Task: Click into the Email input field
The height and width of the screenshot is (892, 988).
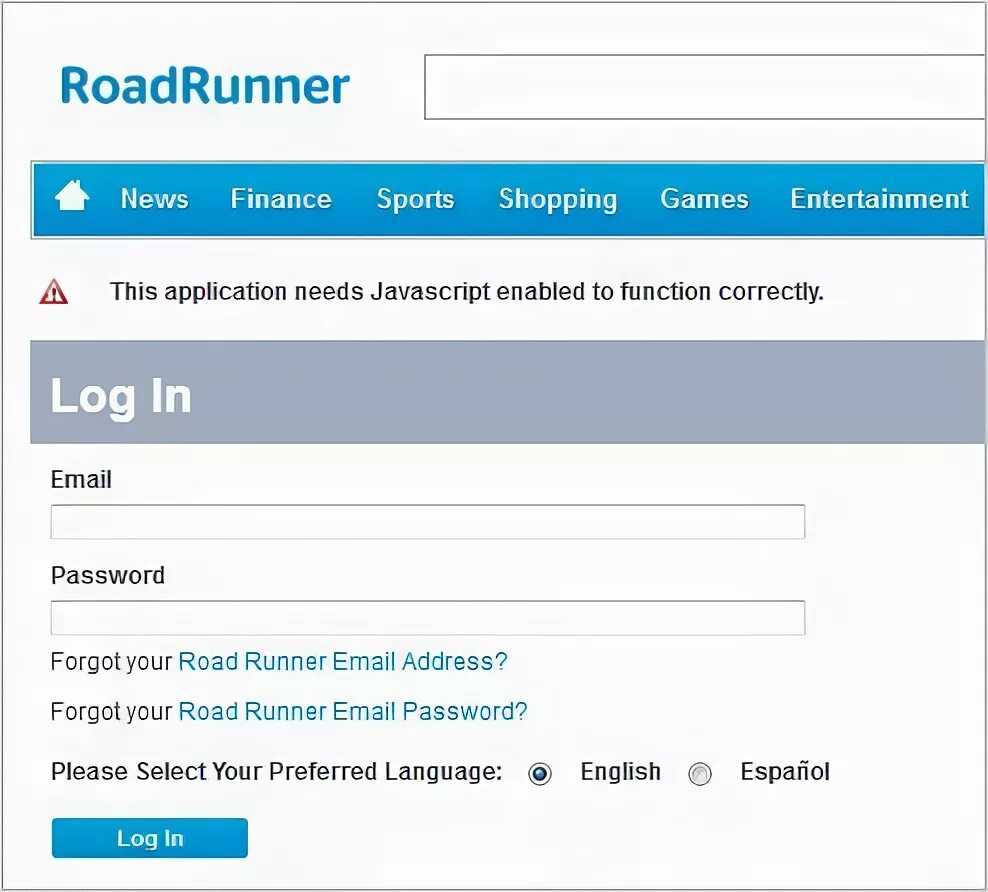Action: click(428, 522)
